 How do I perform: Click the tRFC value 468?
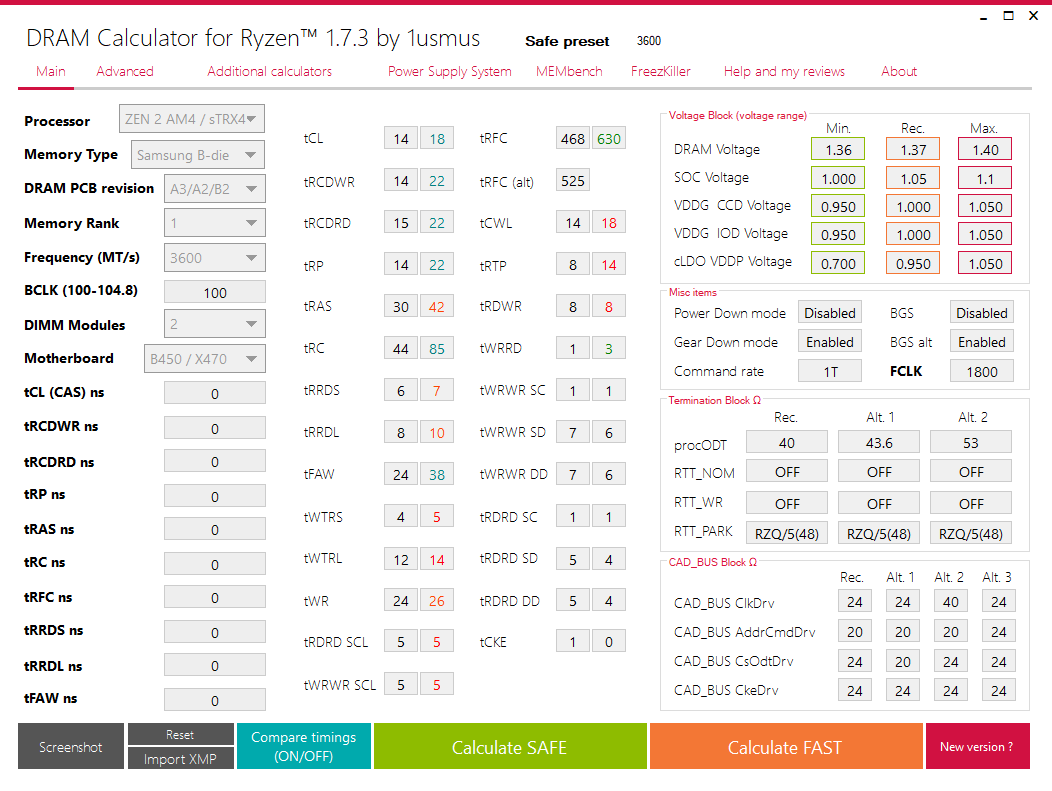573,139
